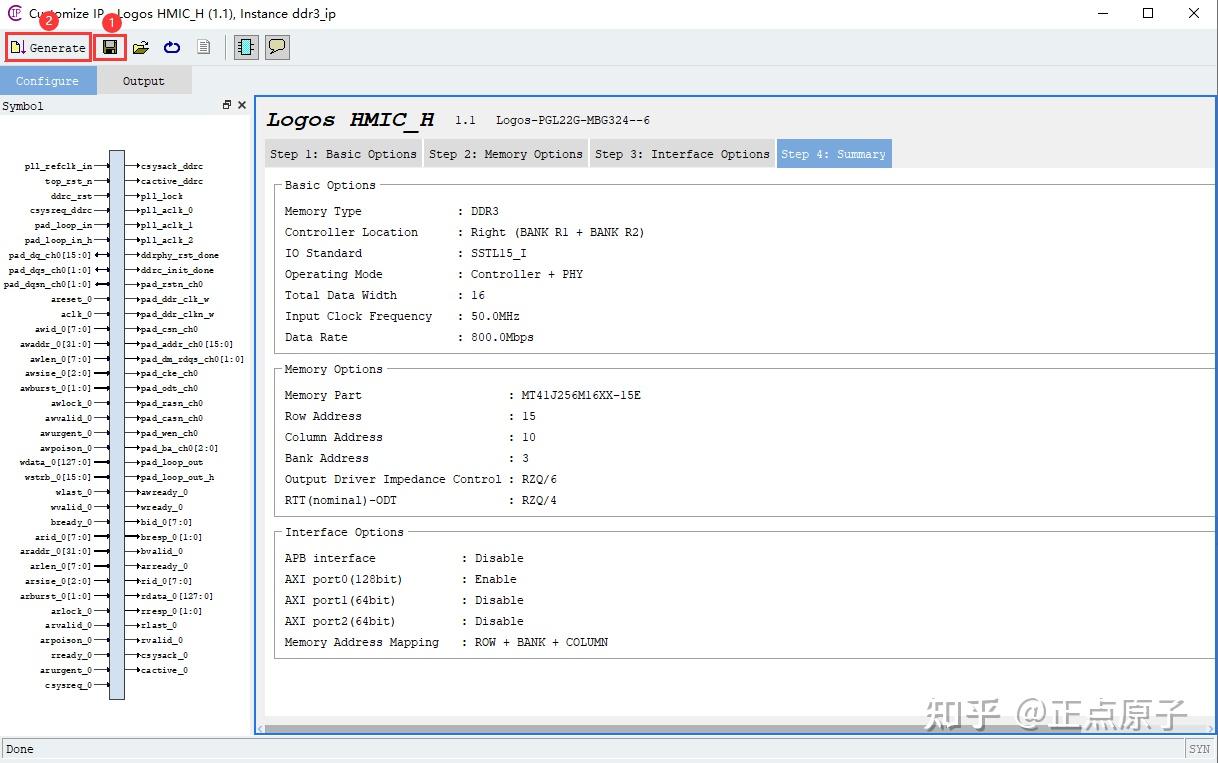Close the Symbol panel
The height and width of the screenshot is (763, 1218).
[241, 104]
